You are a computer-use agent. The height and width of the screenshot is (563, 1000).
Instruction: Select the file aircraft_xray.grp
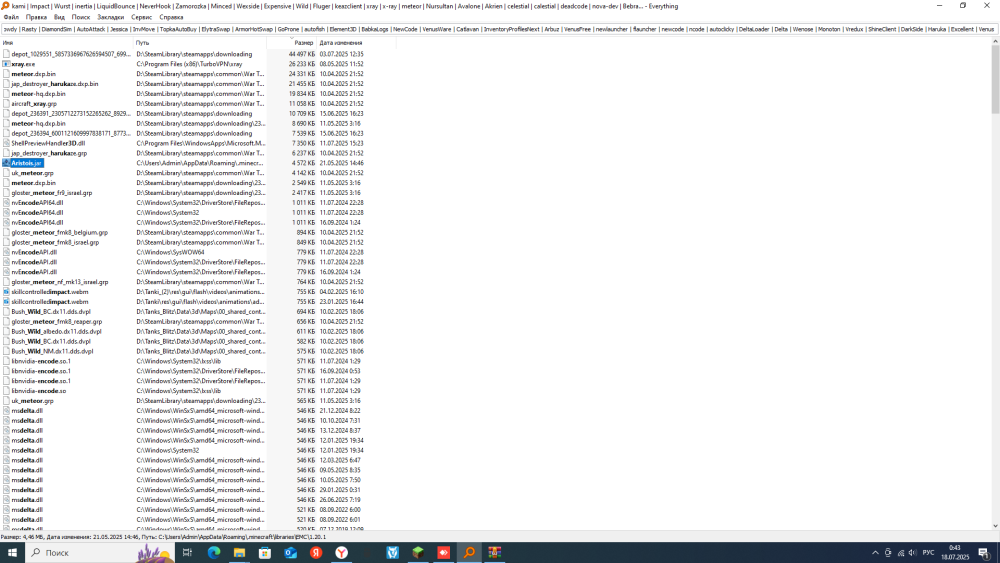point(34,103)
